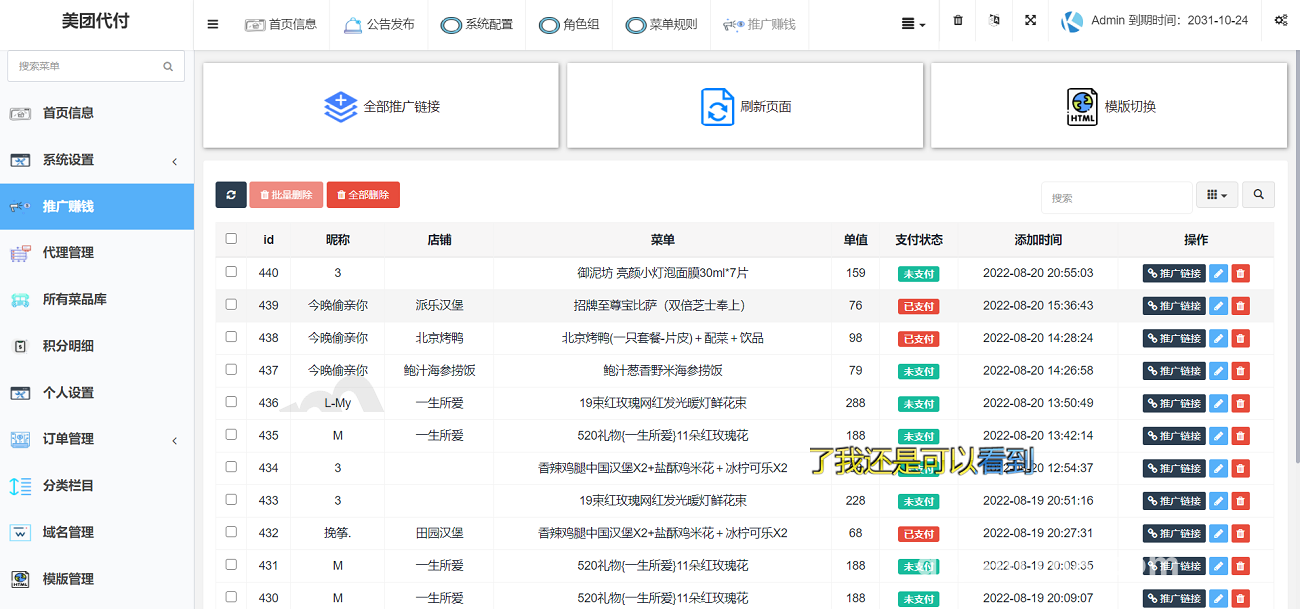Open 域名管理 in the sidebar
The height and width of the screenshot is (609, 1300).
pos(97,532)
